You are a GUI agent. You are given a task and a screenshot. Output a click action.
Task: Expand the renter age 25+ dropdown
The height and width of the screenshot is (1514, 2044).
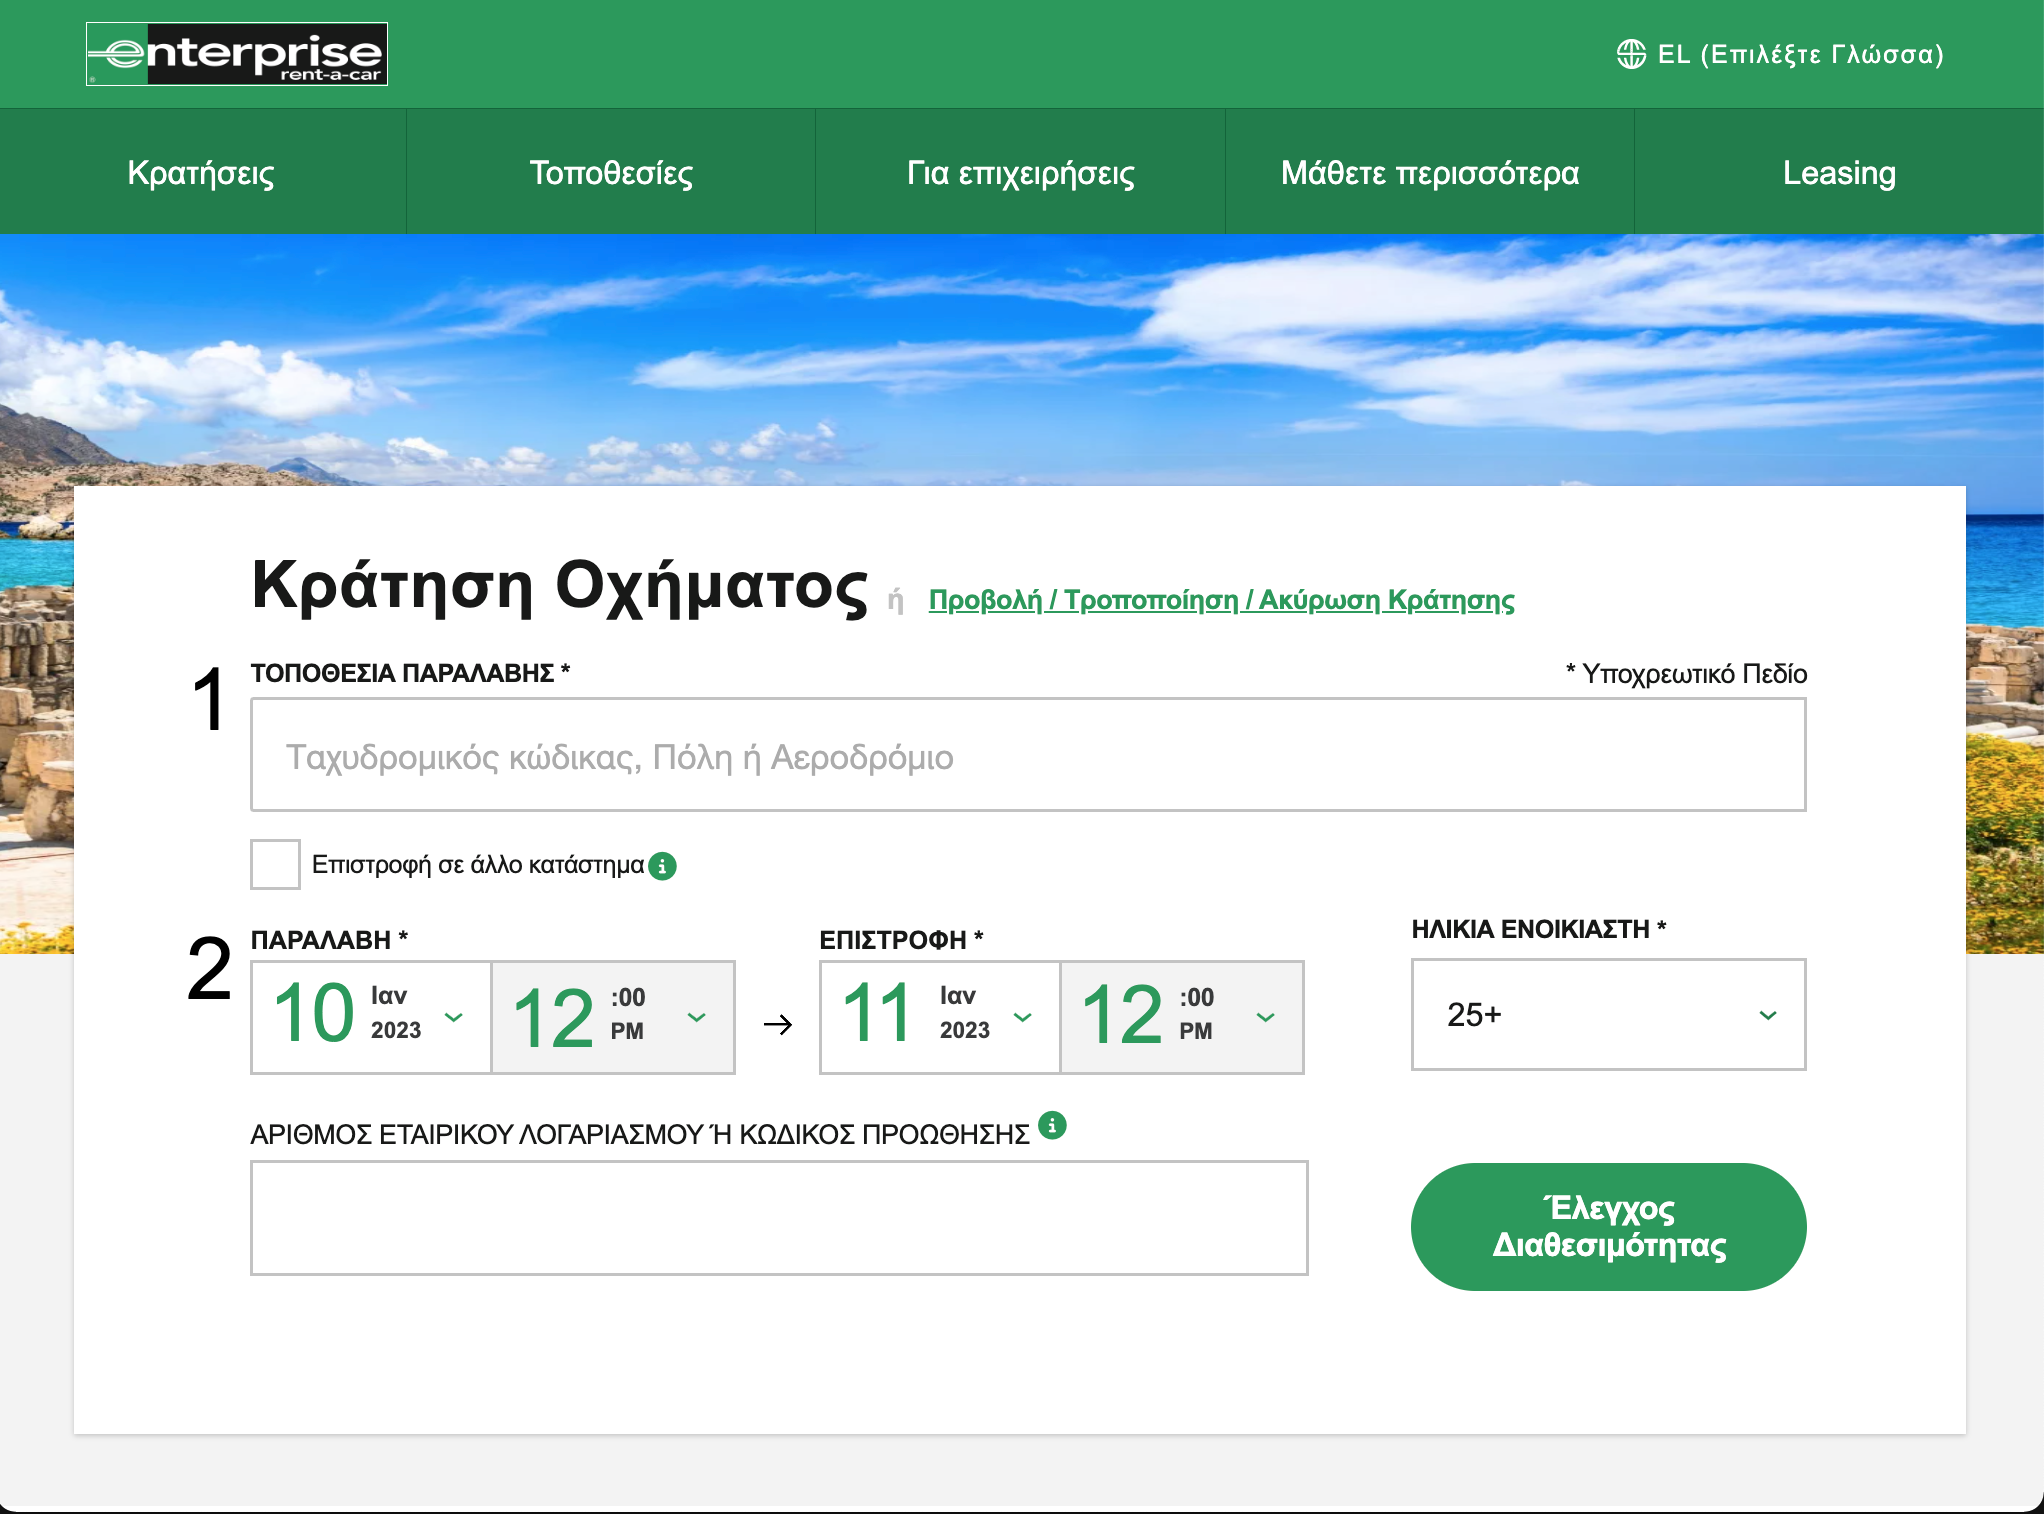pos(1607,1015)
